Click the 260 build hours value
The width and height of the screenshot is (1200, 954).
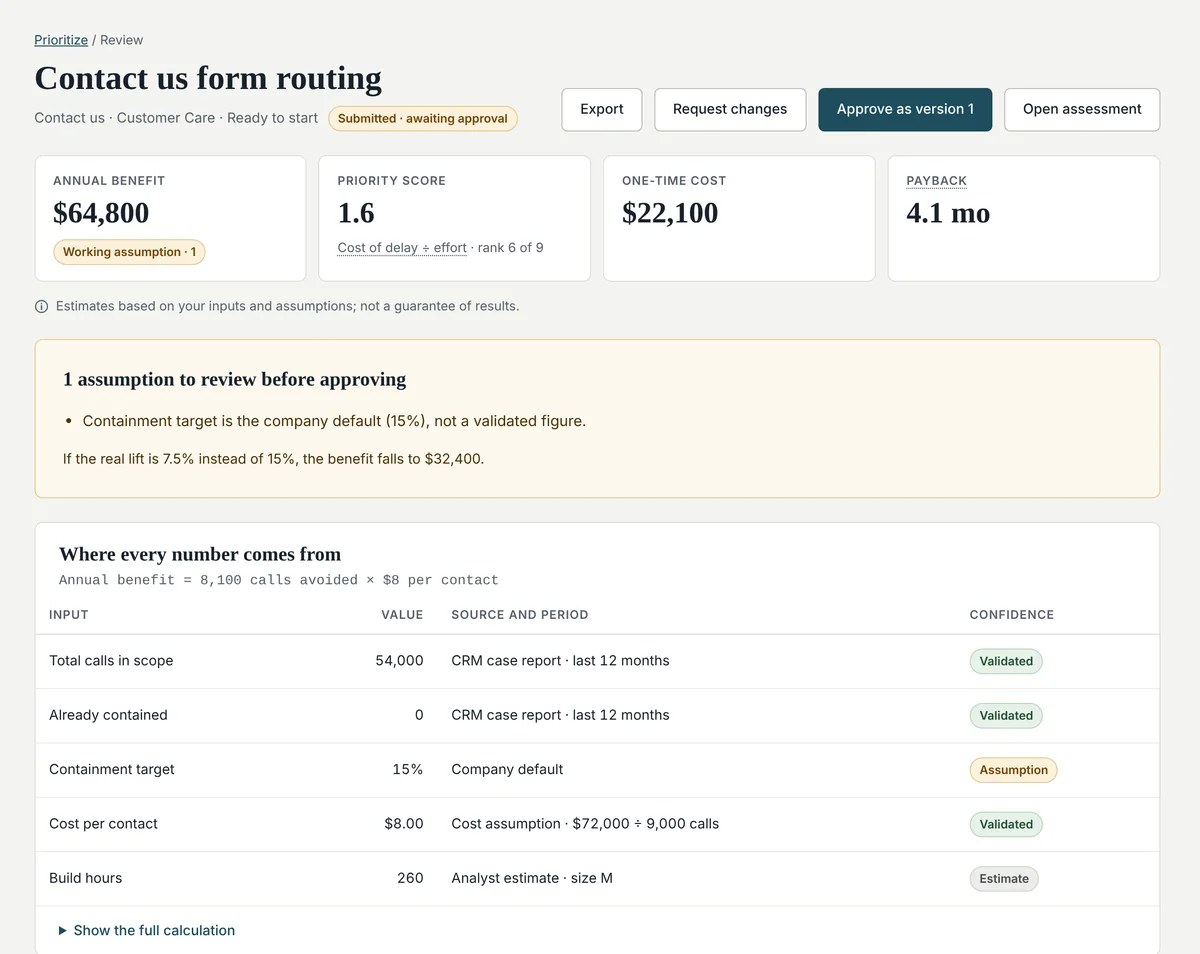[410, 878]
